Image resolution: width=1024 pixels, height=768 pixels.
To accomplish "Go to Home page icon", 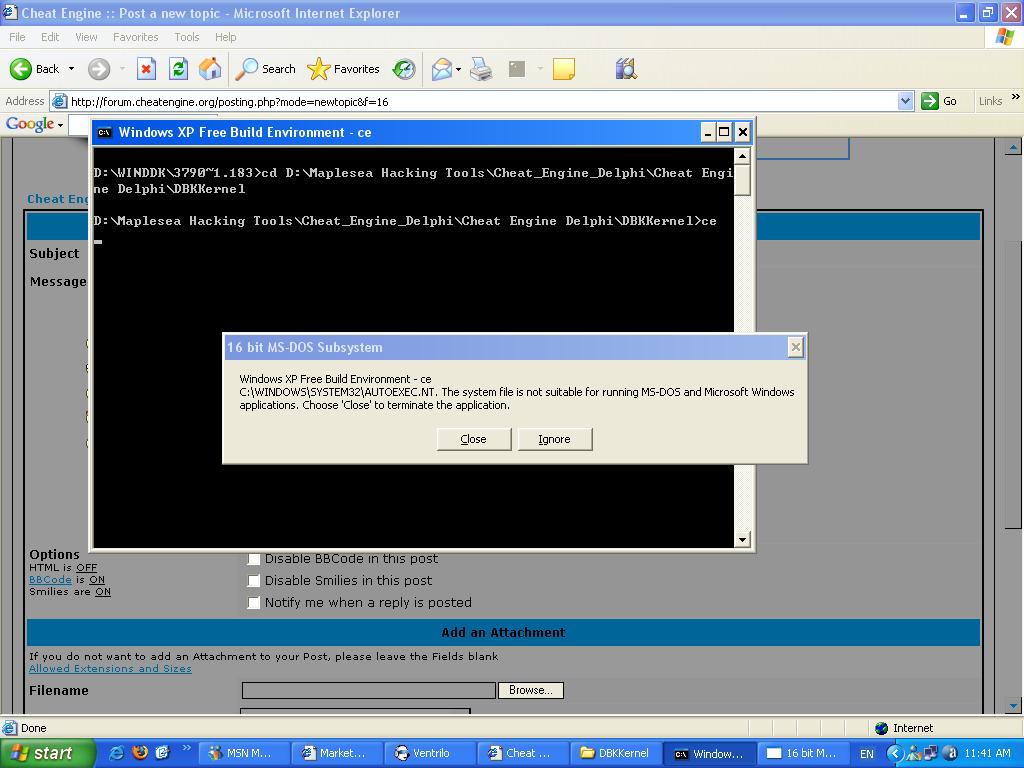I will coord(210,69).
